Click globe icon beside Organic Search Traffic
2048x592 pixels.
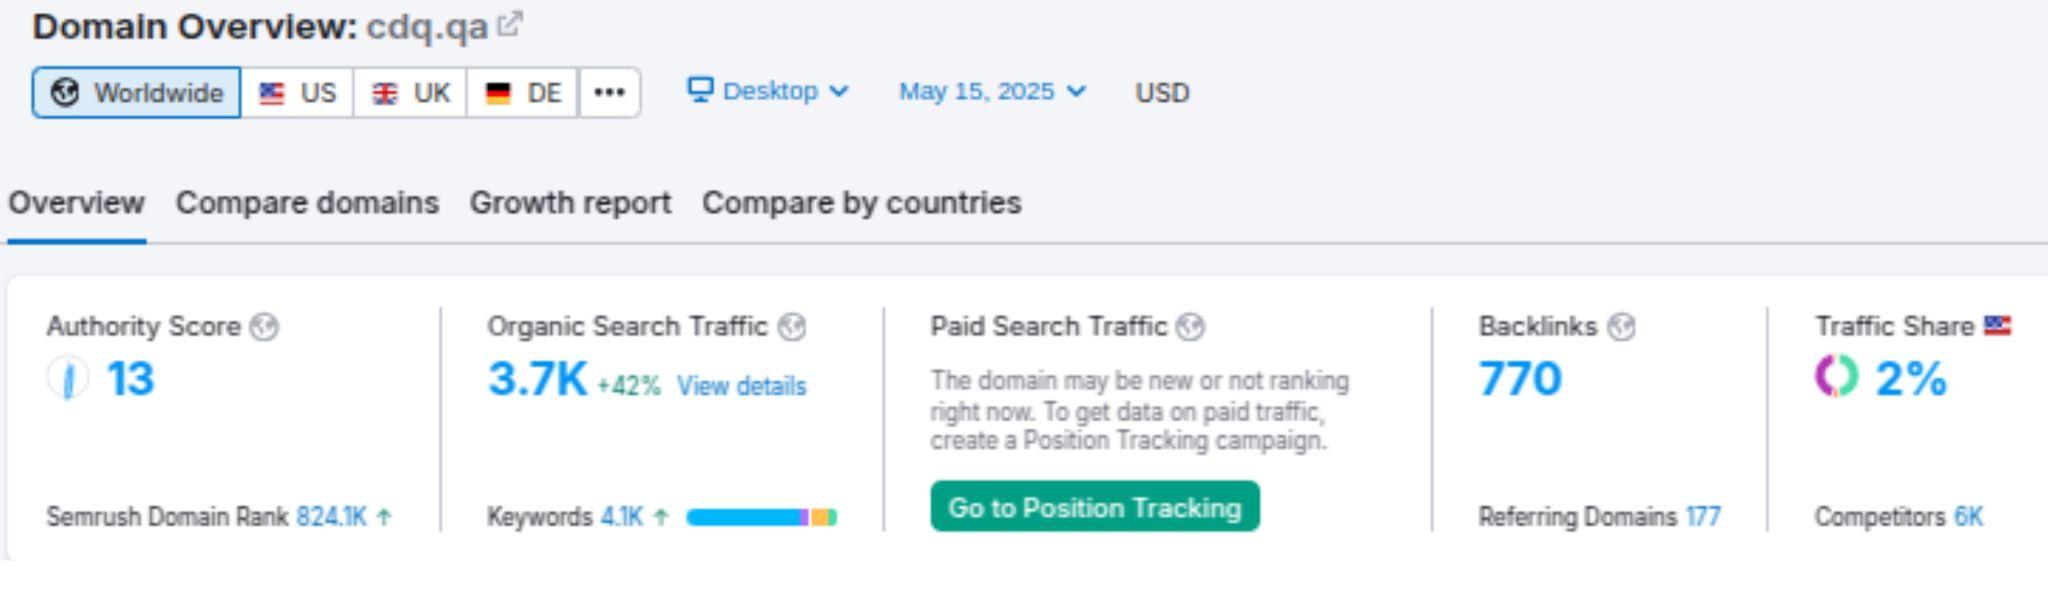click(791, 327)
